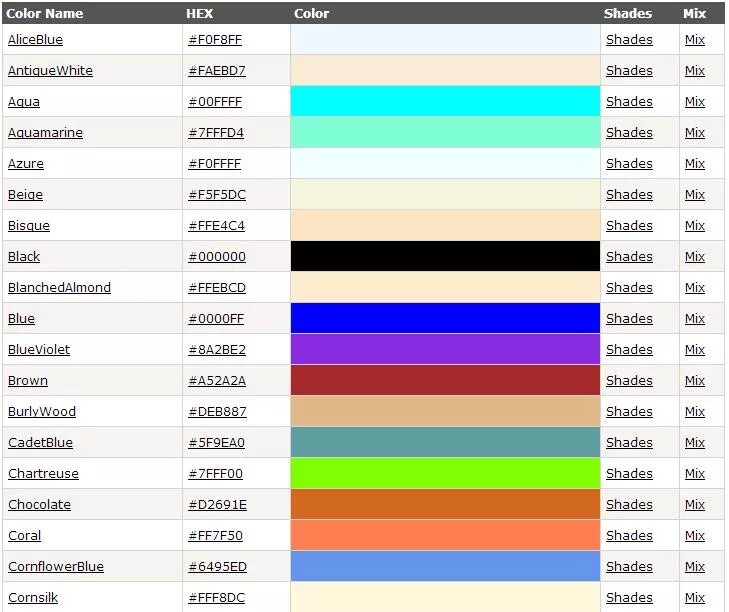The width and height of the screenshot is (729, 612).
Task: Click the BlueViolet color swatch bar
Action: (x=445, y=349)
